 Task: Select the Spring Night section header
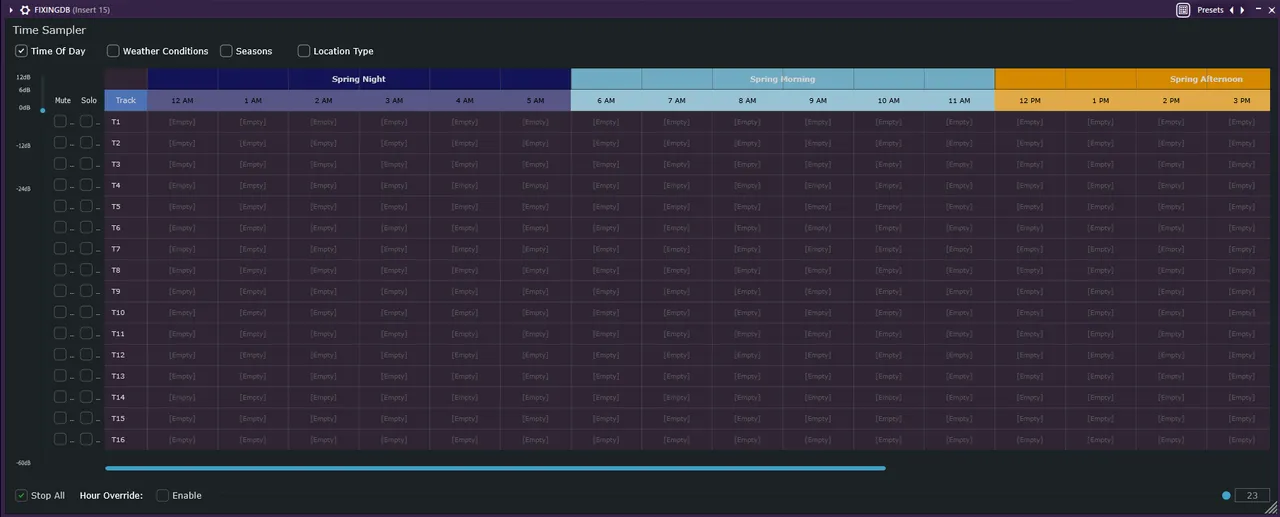pos(359,79)
